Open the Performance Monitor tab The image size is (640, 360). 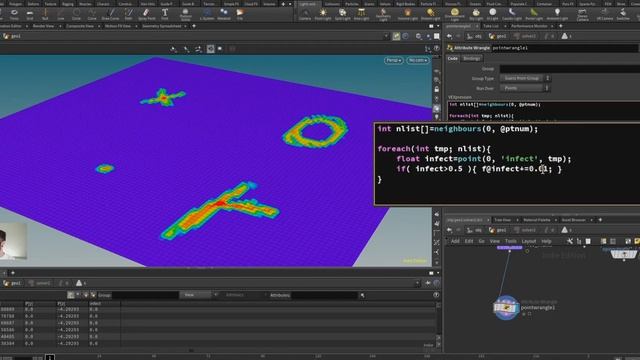pyautogui.click(x=529, y=26)
